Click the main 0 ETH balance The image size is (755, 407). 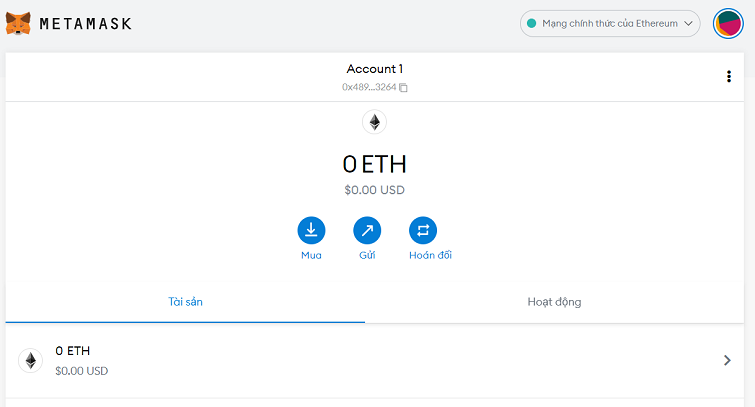coord(375,164)
